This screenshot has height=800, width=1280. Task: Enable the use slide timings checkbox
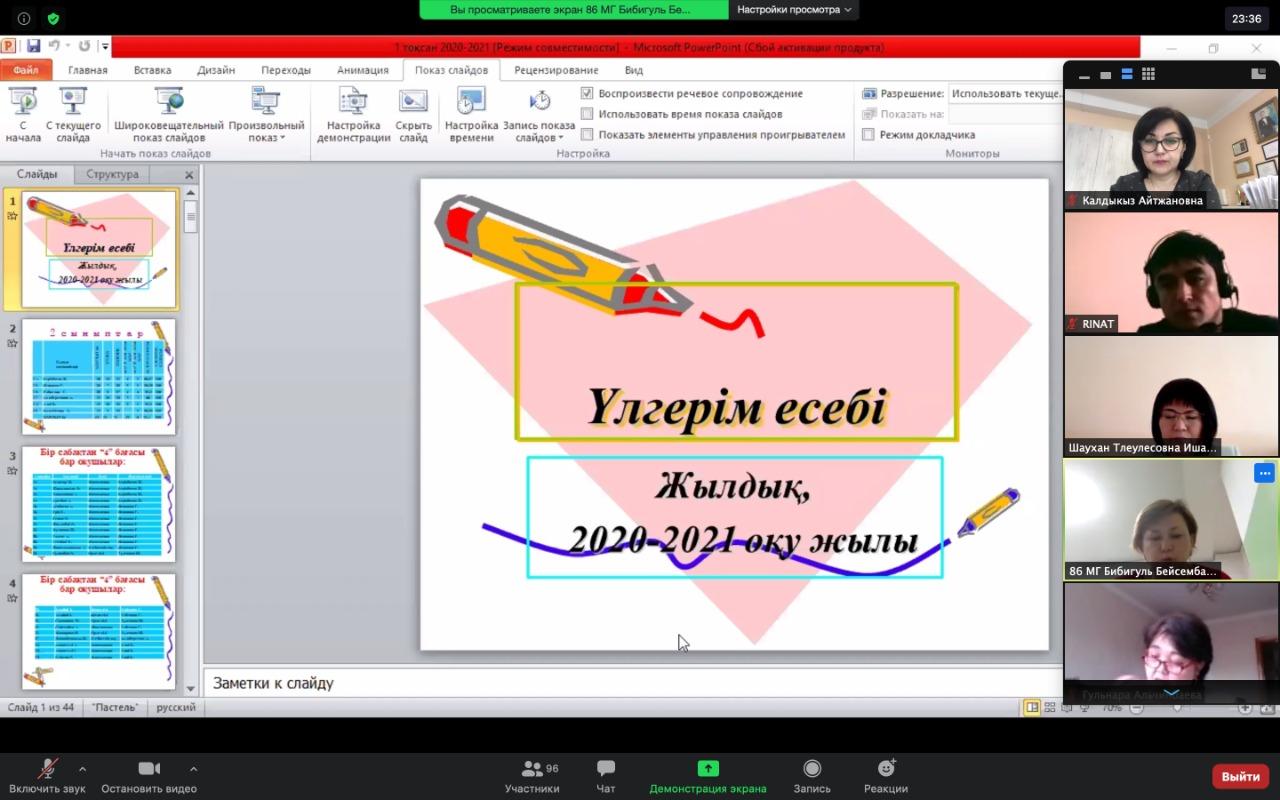tap(587, 114)
